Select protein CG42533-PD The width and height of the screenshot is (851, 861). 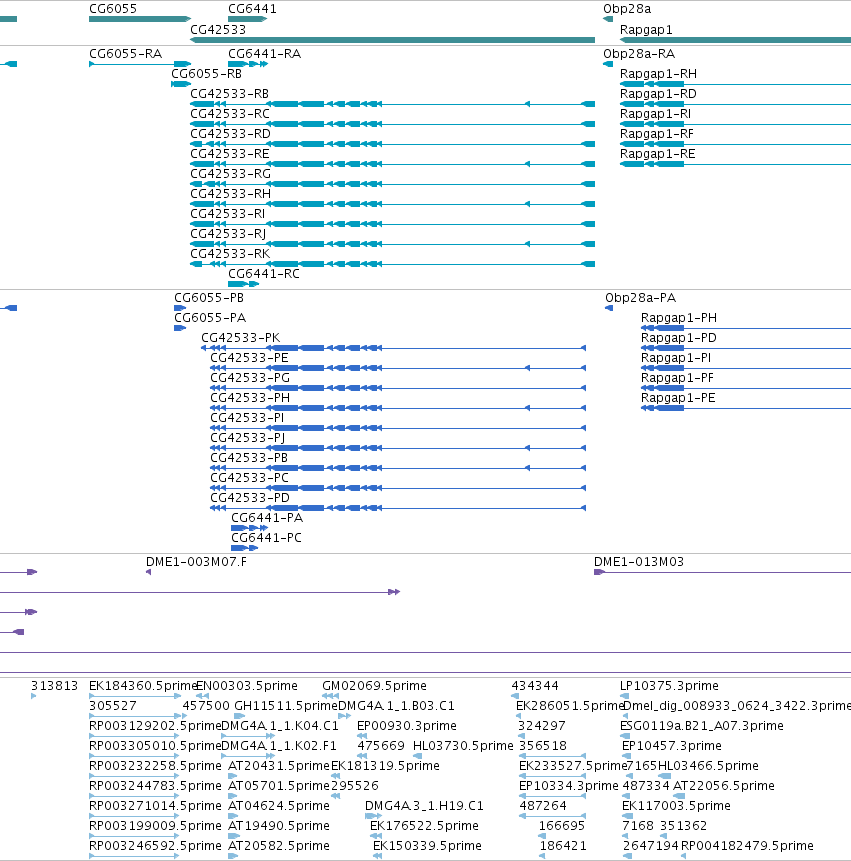click(x=250, y=498)
